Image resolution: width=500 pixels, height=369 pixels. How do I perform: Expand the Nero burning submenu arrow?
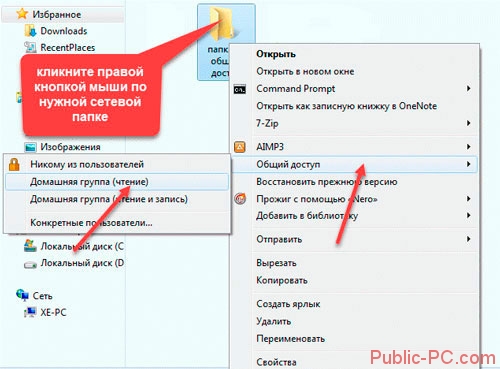(468, 199)
